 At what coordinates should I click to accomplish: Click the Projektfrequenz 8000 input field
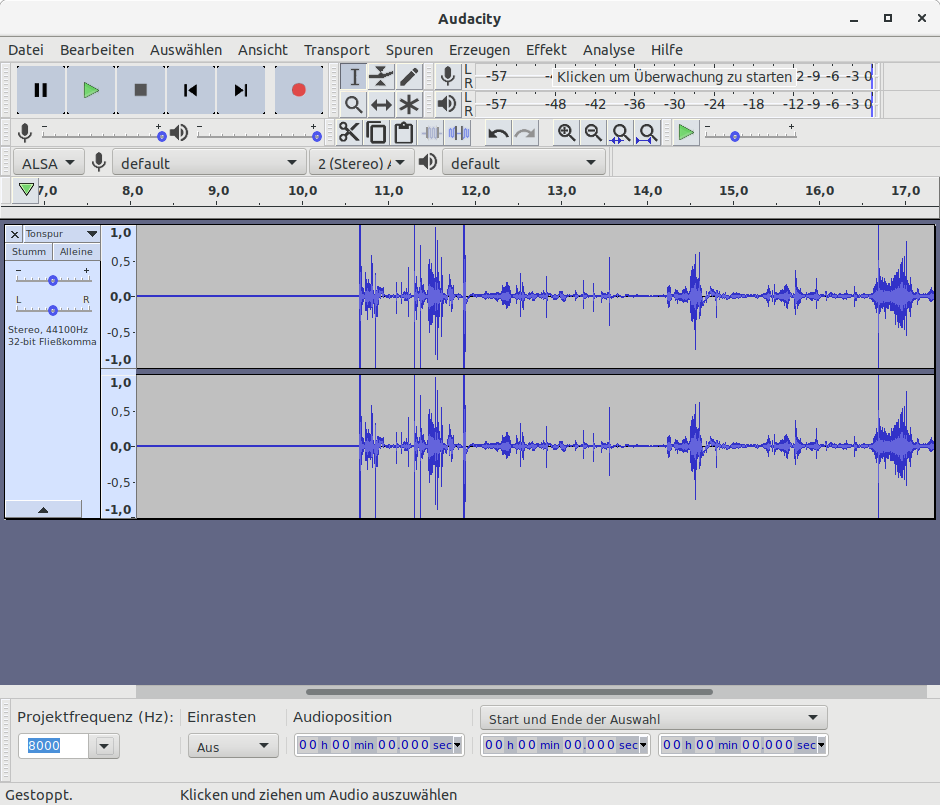[x=53, y=746]
